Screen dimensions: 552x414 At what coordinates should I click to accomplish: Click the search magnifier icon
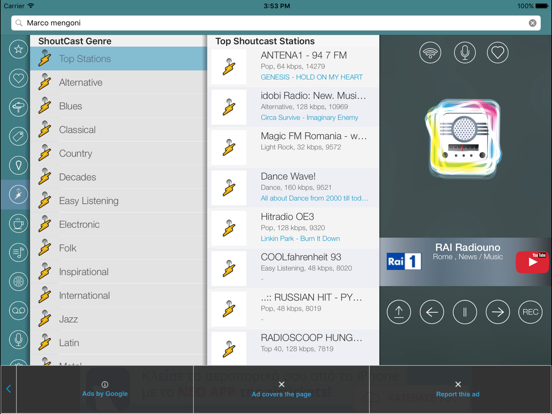[19, 23]
